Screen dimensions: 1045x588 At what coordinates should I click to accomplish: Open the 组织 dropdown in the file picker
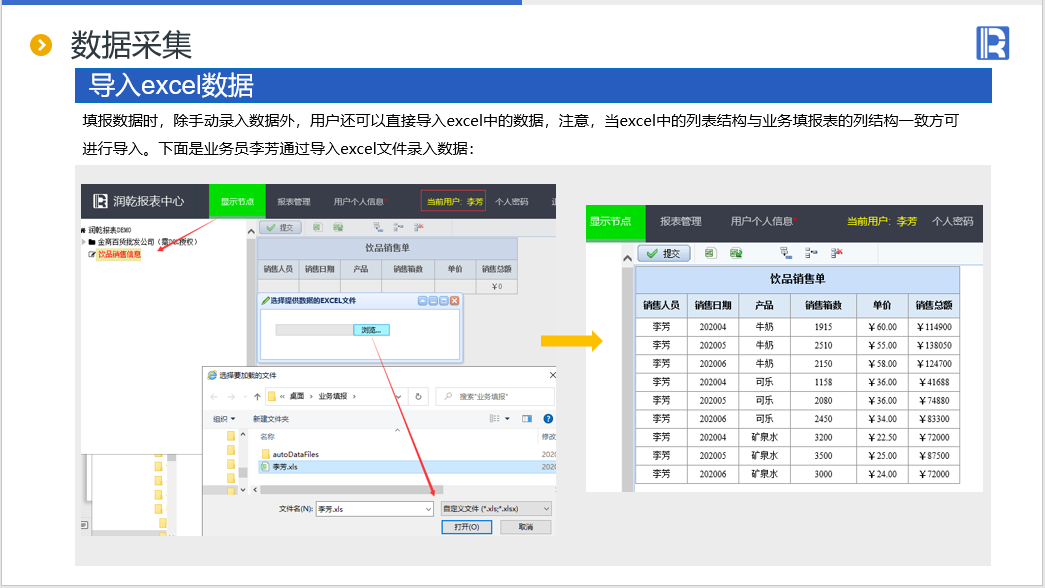click(224, 418)
